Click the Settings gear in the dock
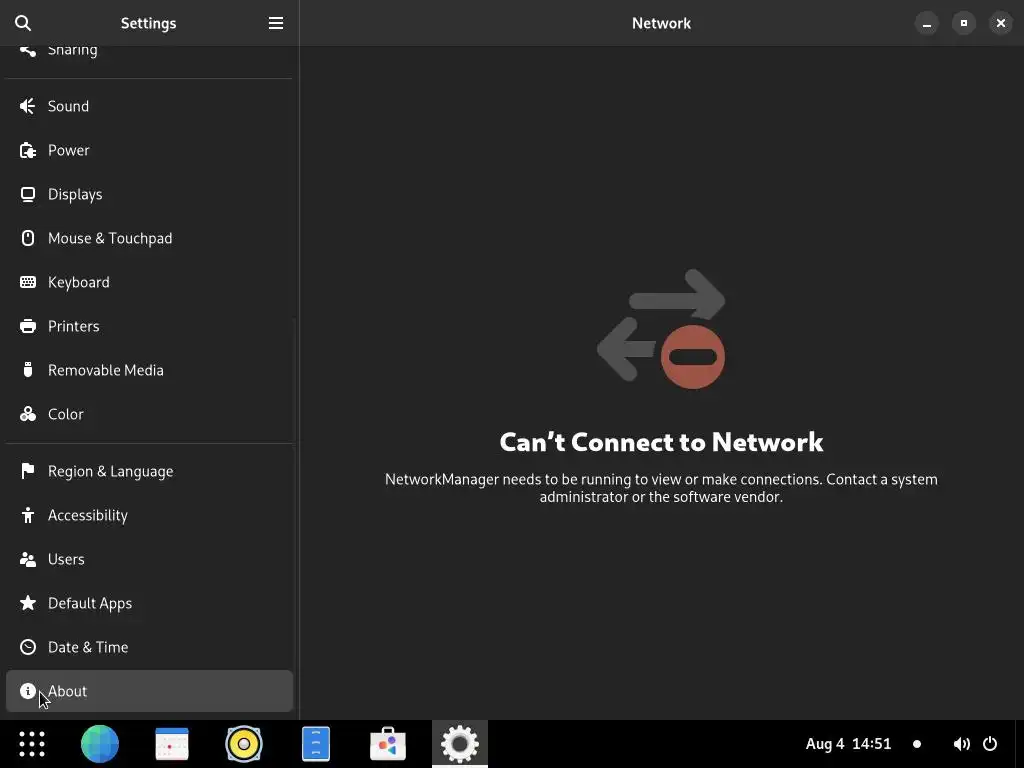The width and height of the screenshot is (1024, 768). (x=460, y=744)
